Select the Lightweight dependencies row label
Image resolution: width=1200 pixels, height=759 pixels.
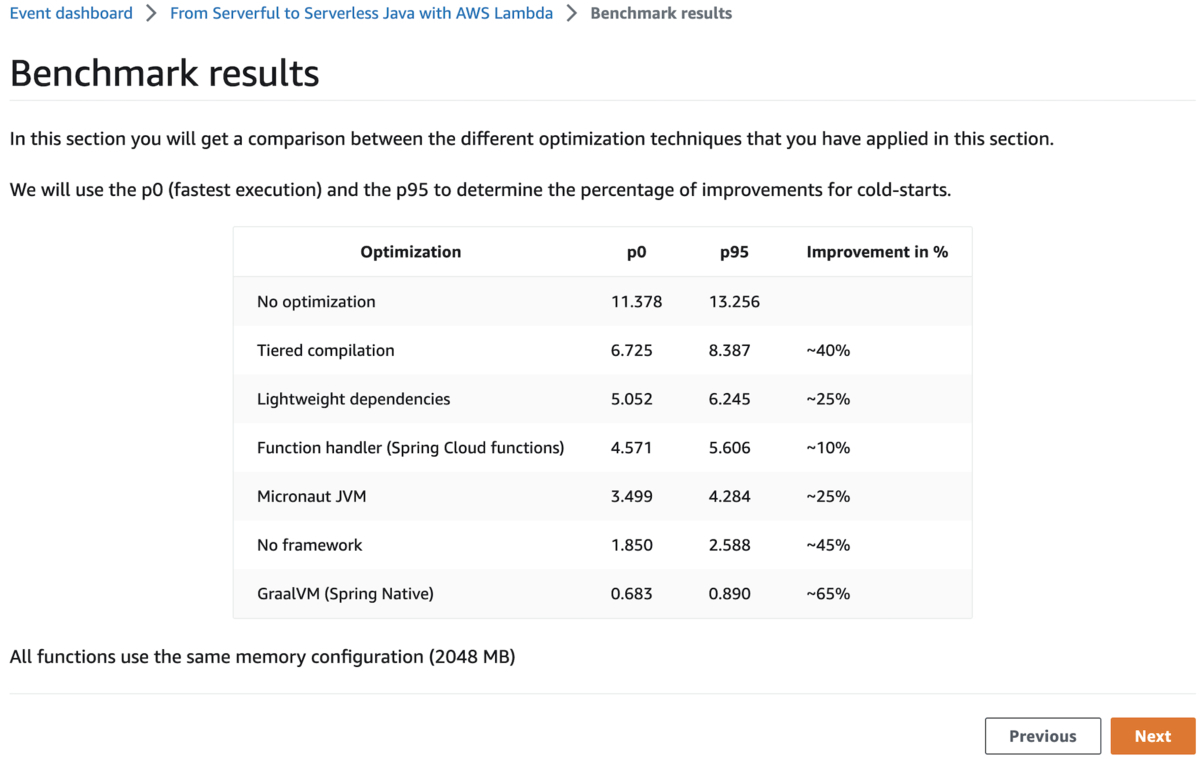[x=353, y=399]
